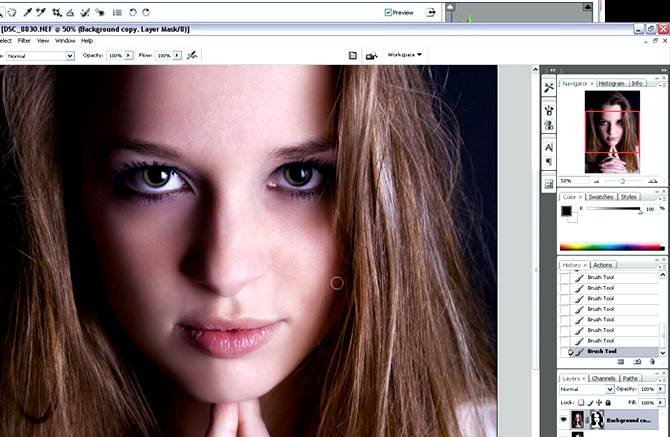
Task: Switch to the Channels tab
Action: coord(603,378)
